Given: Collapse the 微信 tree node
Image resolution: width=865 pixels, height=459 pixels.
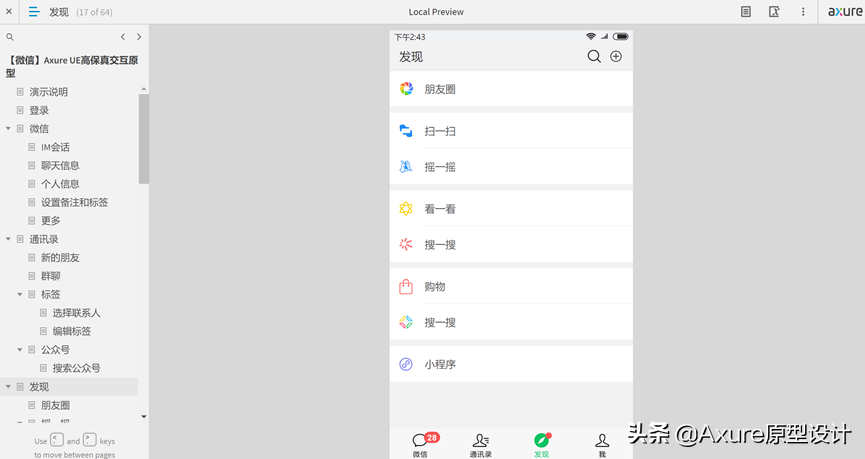Looking at the screenshot, I should click(x=8, y=129).
